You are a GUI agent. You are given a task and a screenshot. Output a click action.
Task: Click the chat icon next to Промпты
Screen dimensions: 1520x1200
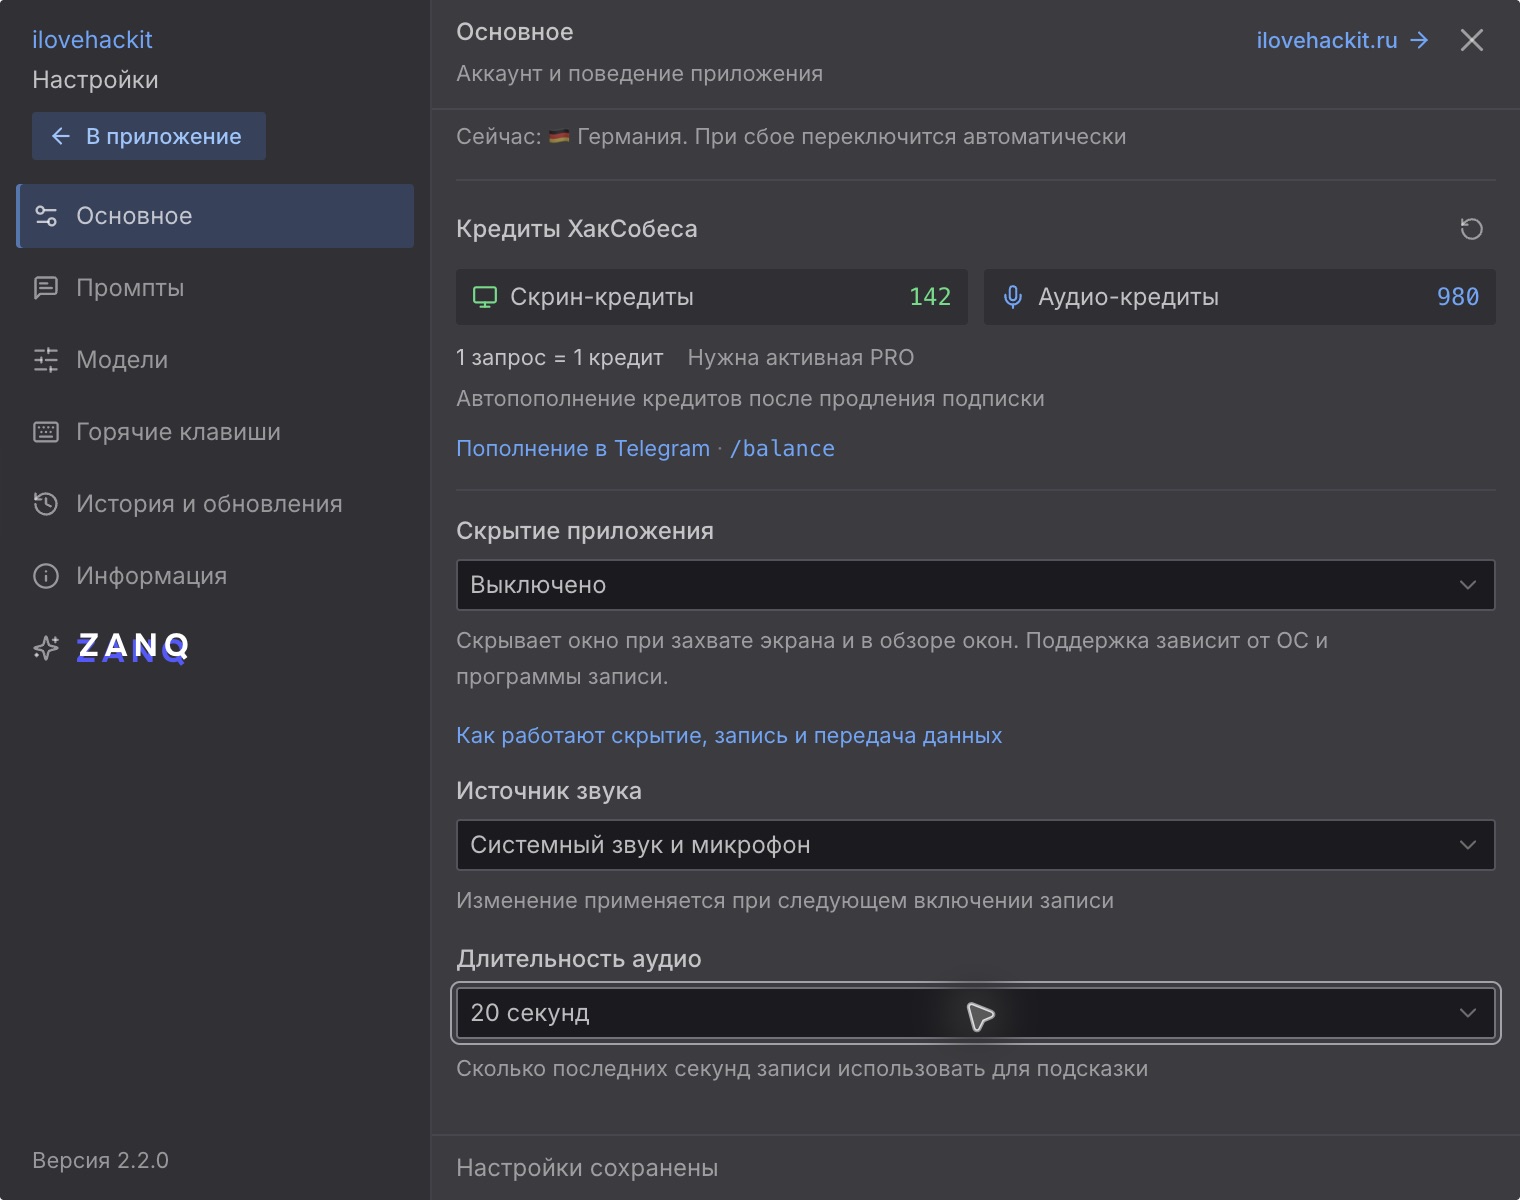(46, 288)
